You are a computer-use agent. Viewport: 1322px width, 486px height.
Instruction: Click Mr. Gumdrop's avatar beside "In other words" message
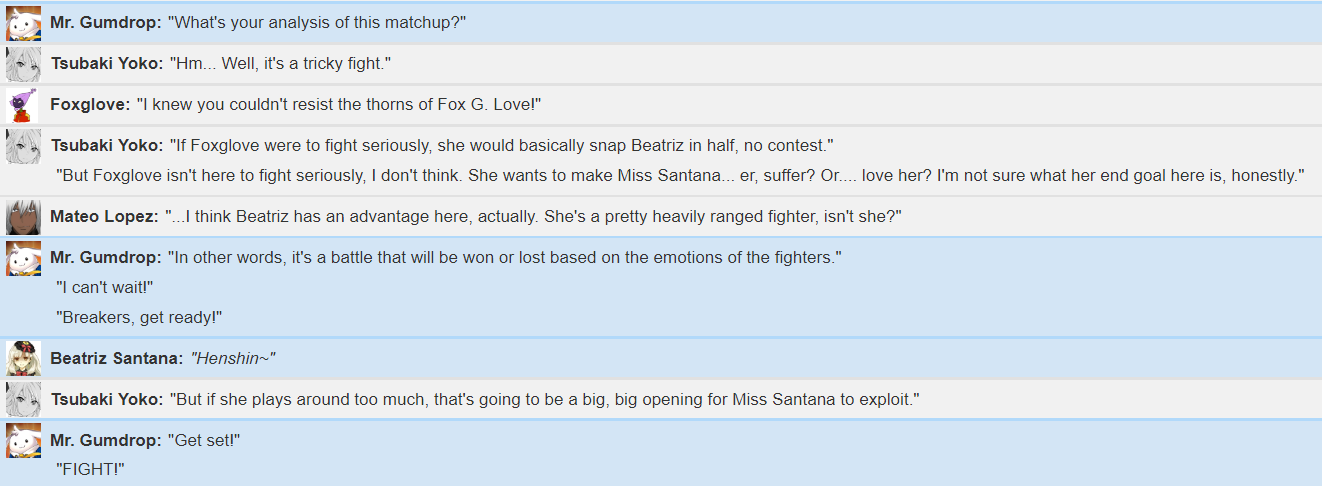24,258
